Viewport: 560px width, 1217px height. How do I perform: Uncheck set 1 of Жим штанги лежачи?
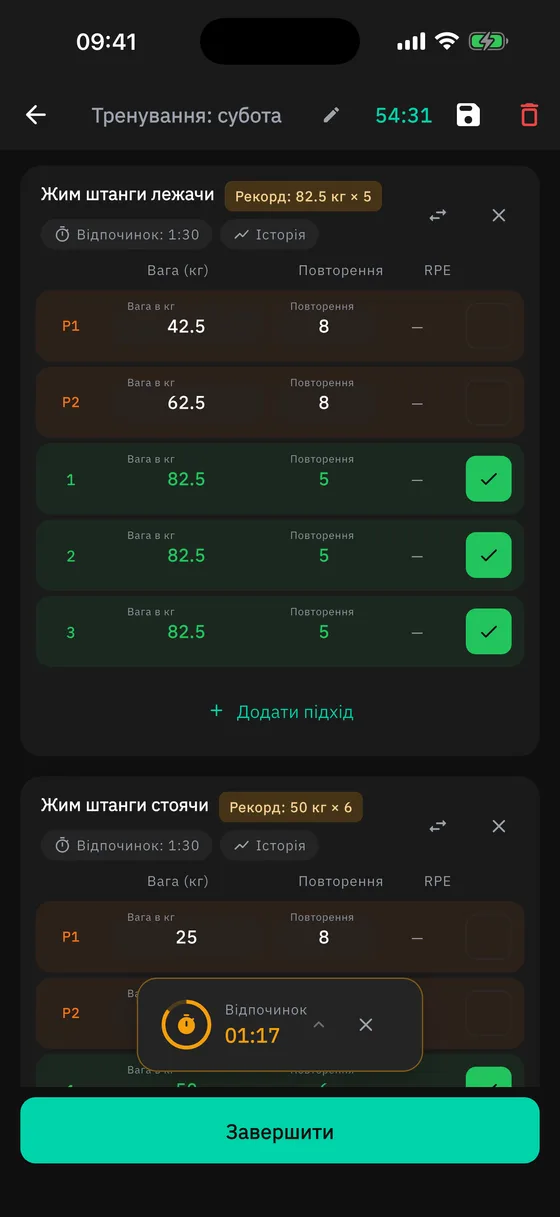pyautogui.click(x=489, y=479)
